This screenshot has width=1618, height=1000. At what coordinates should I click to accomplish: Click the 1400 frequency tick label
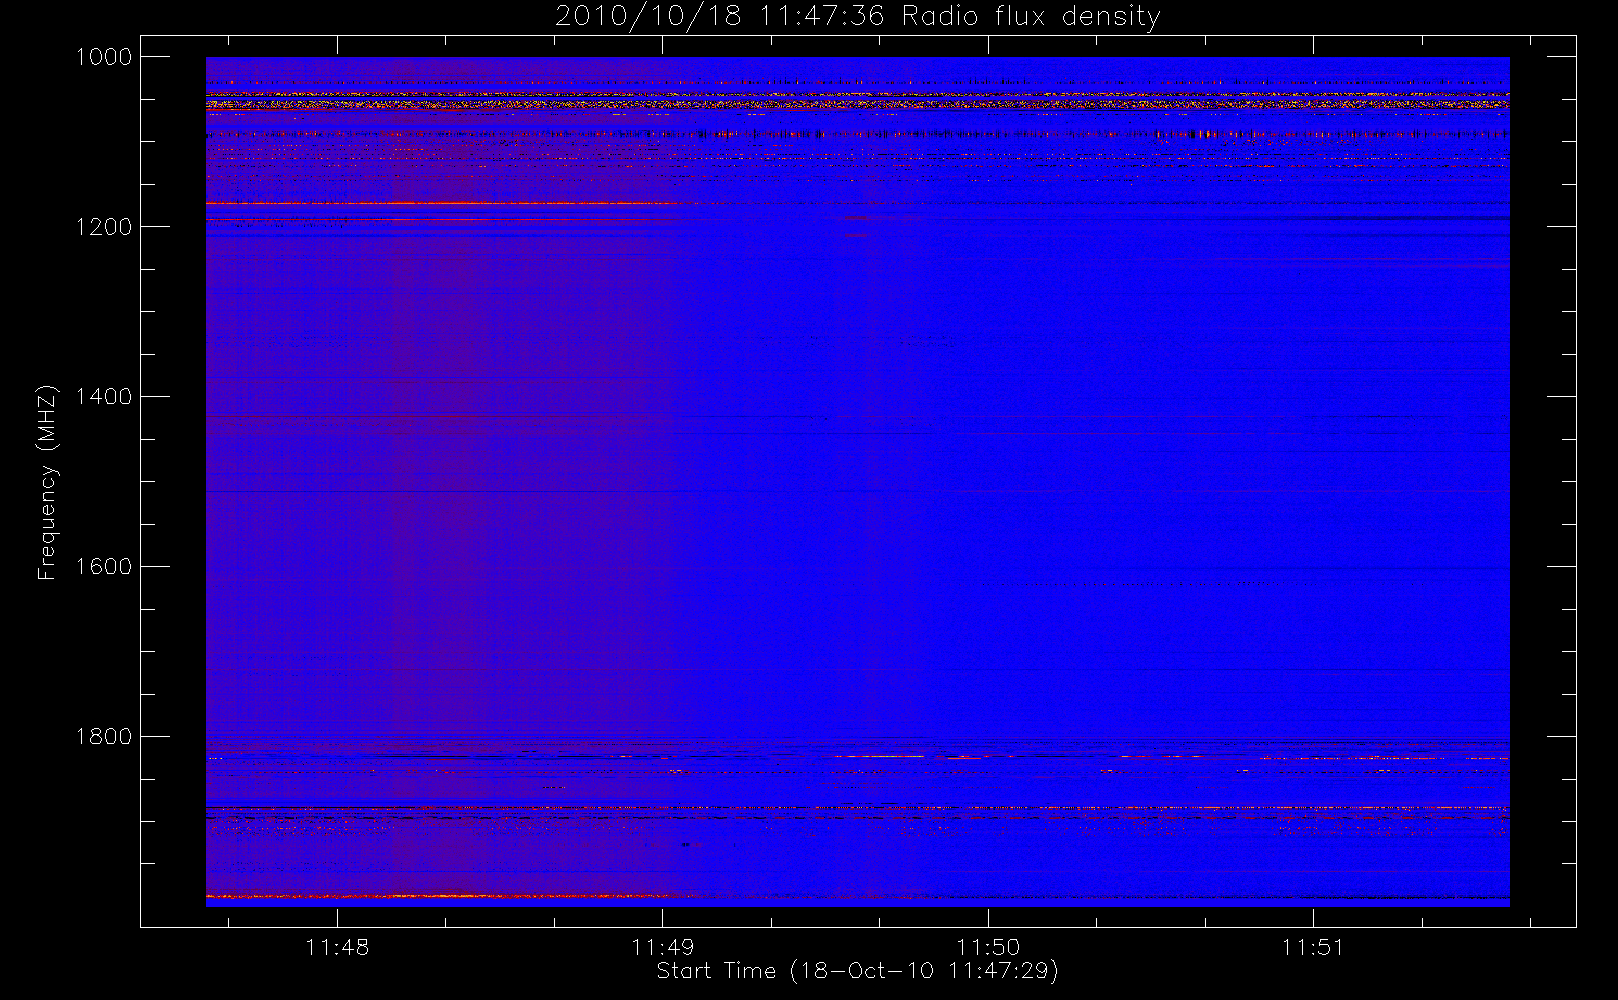tap(104, 397)
